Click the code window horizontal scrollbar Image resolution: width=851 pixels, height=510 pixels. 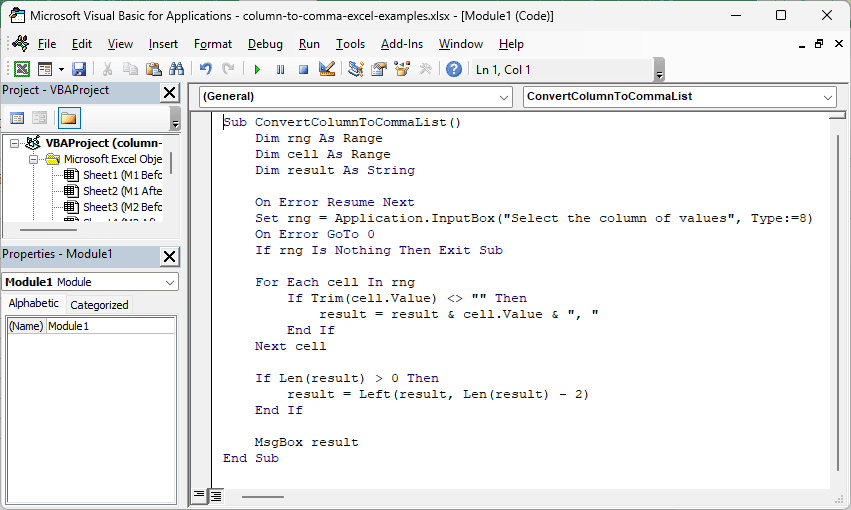tap(263, 496)
